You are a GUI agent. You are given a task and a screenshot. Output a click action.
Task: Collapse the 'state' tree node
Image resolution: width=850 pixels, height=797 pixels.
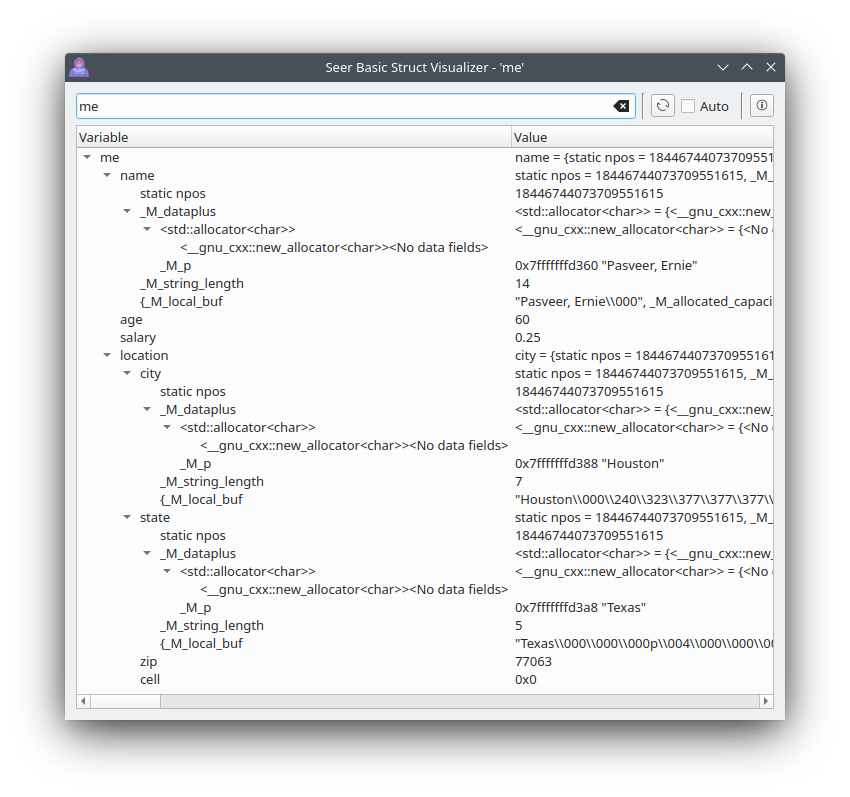click(127, 517)
